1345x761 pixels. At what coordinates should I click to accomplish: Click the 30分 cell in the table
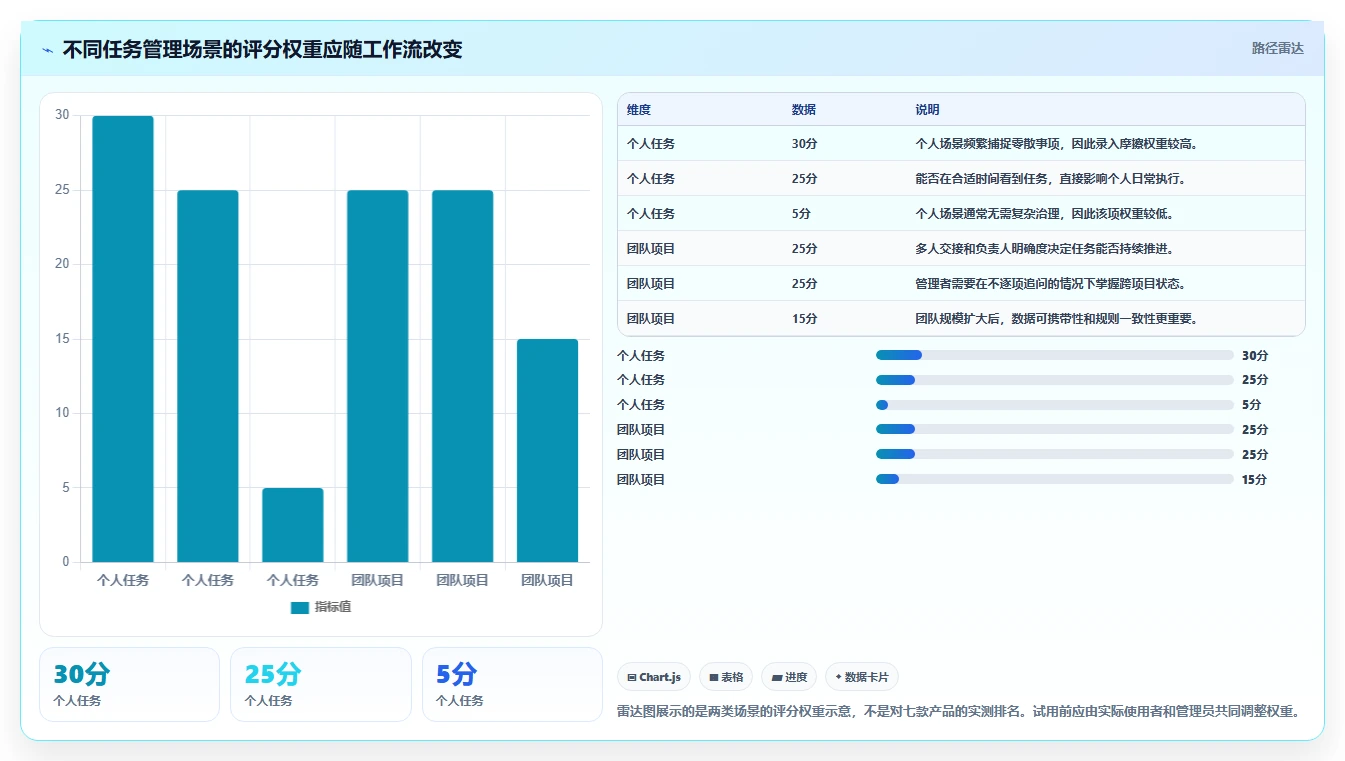click(x=804, y=144)
